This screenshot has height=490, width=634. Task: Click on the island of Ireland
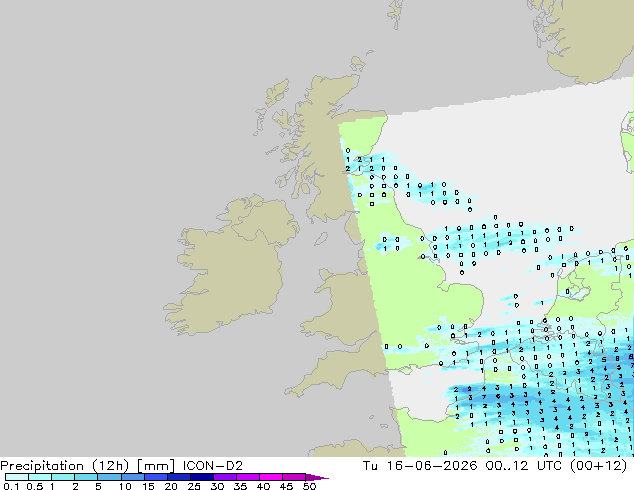point(230,267)
